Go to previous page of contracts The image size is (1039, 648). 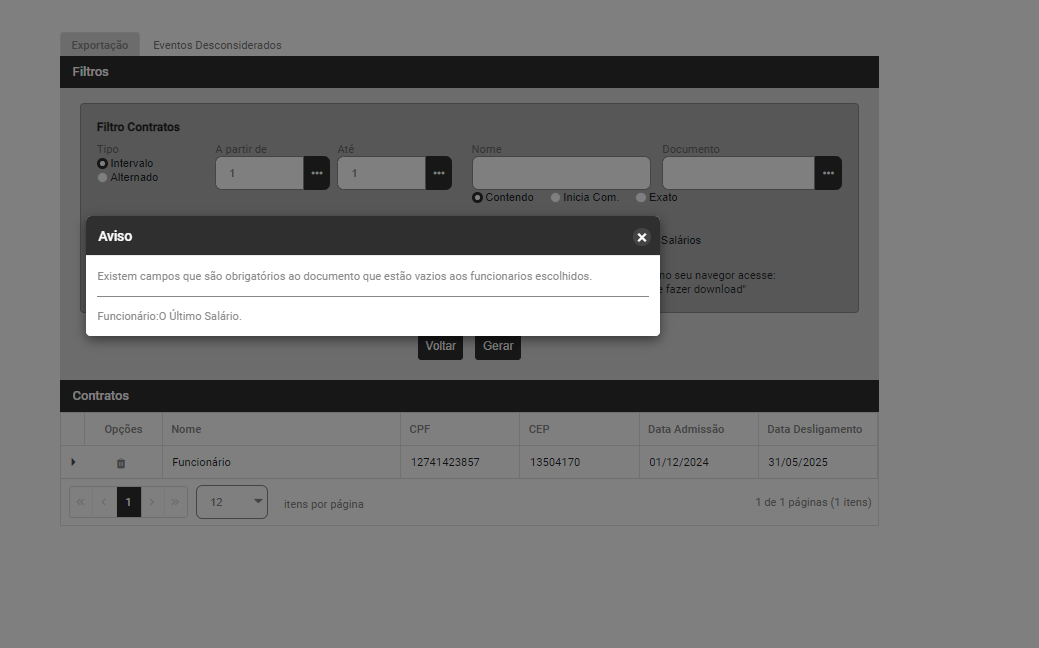105,502
